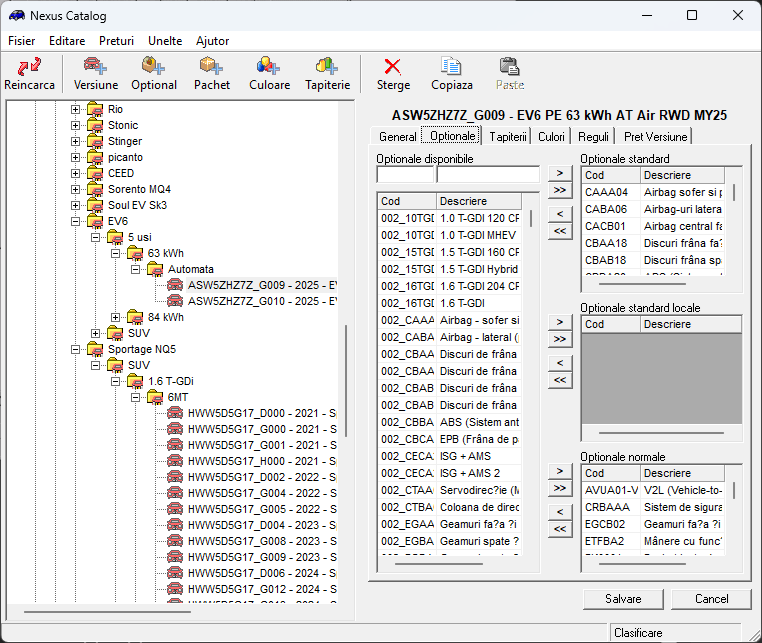
Task: Click the Sterge delete icon
Action: [393, 67]
